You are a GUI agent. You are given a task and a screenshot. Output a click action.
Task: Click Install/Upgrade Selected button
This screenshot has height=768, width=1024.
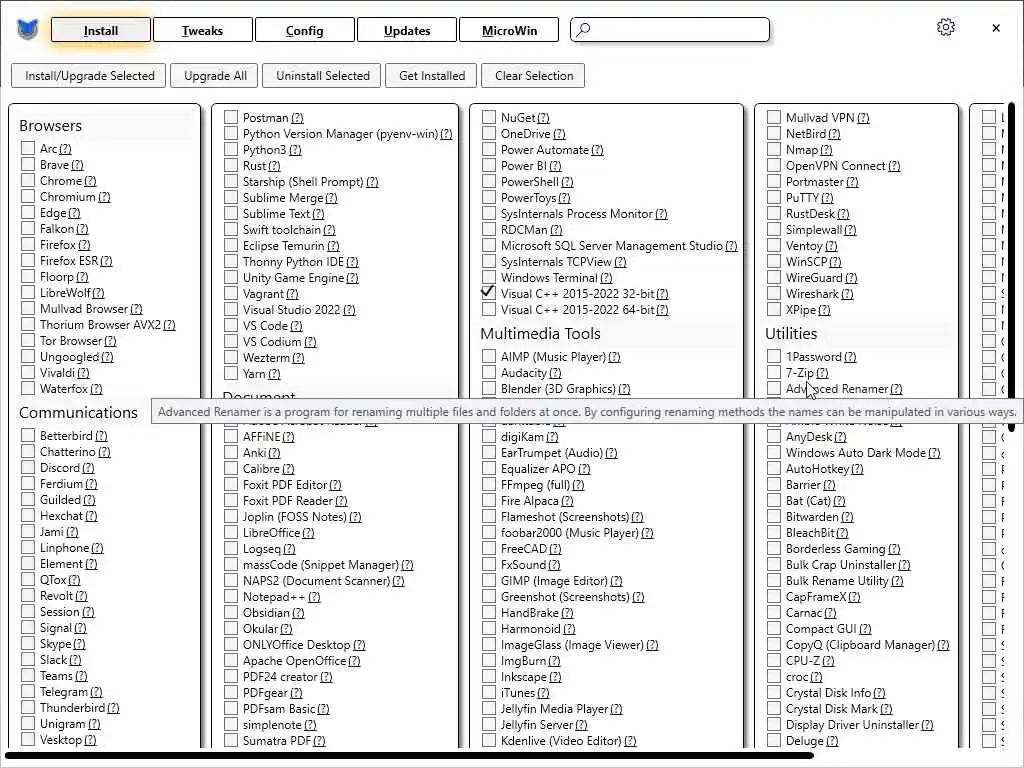[89, 76]
